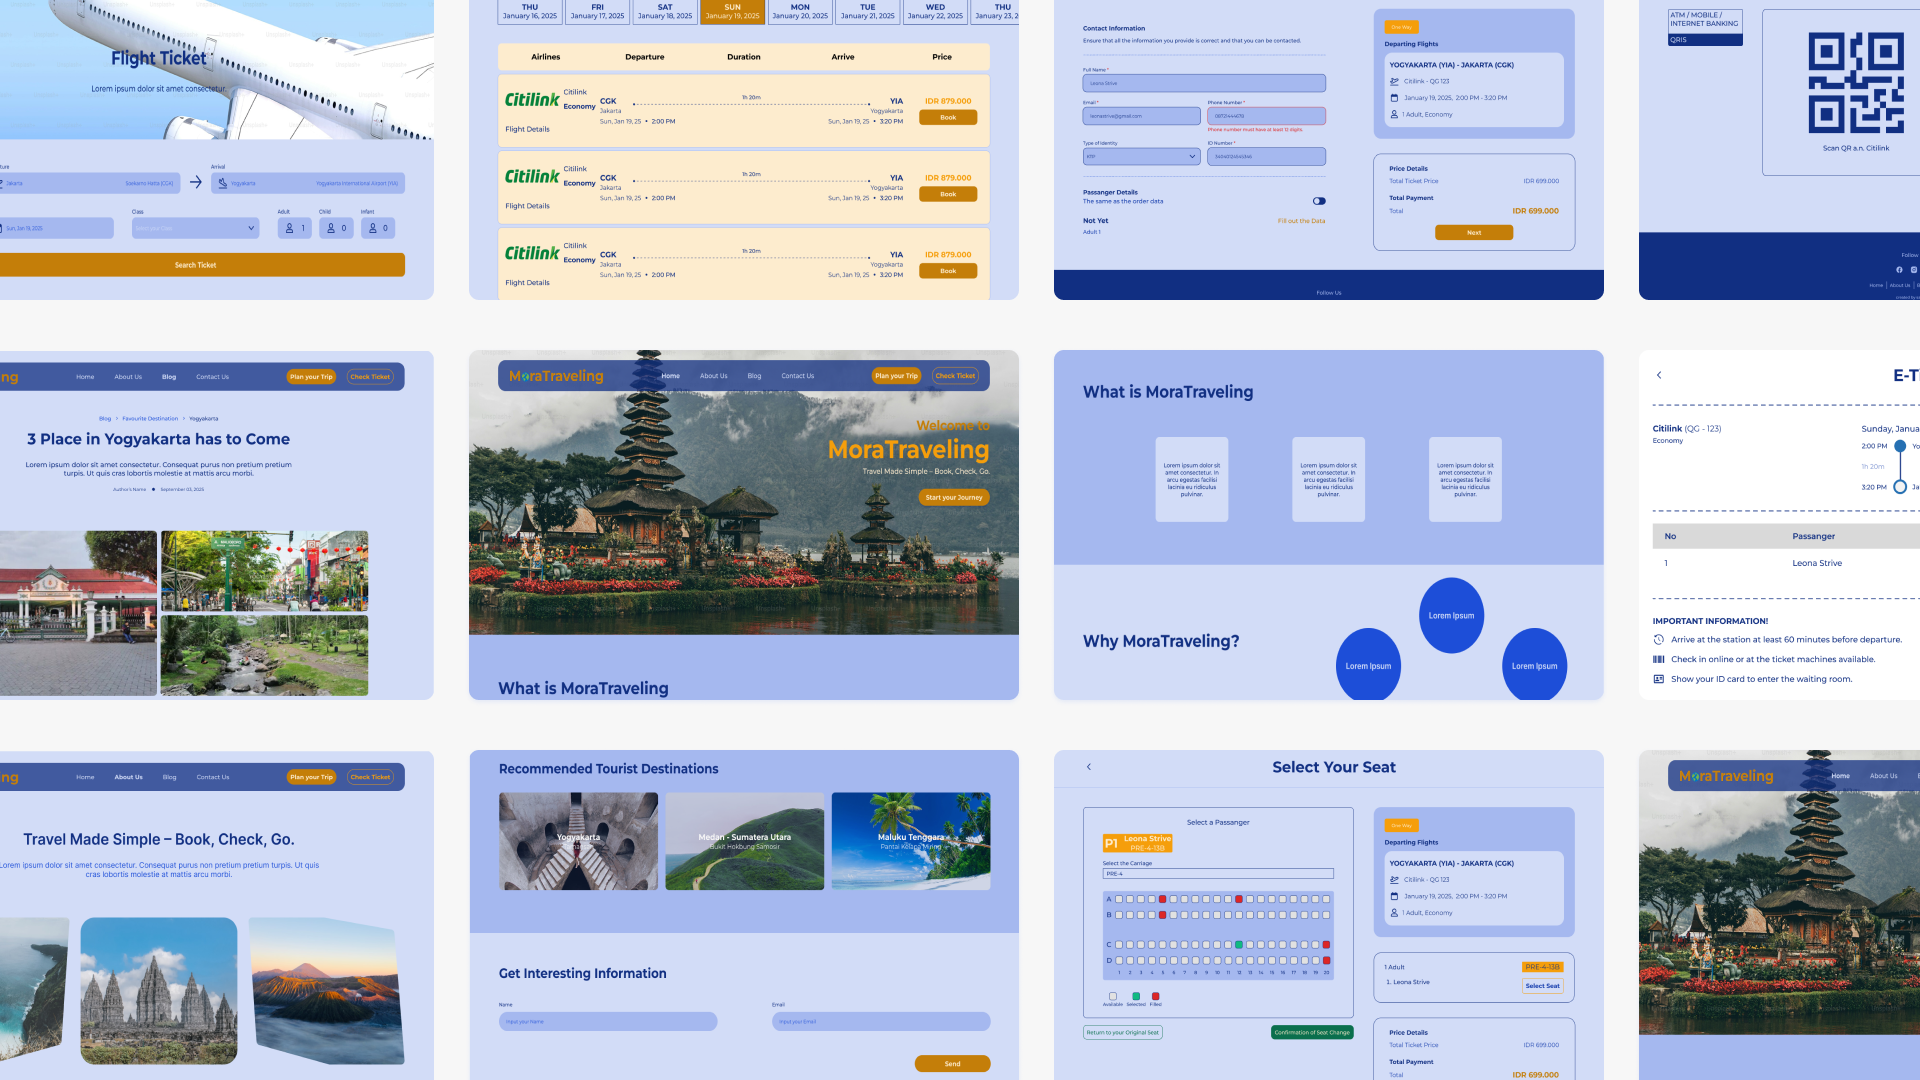Open the Type of Identity dropdown
This screenshot has width=1920, height=1080.
point(1141,157)
